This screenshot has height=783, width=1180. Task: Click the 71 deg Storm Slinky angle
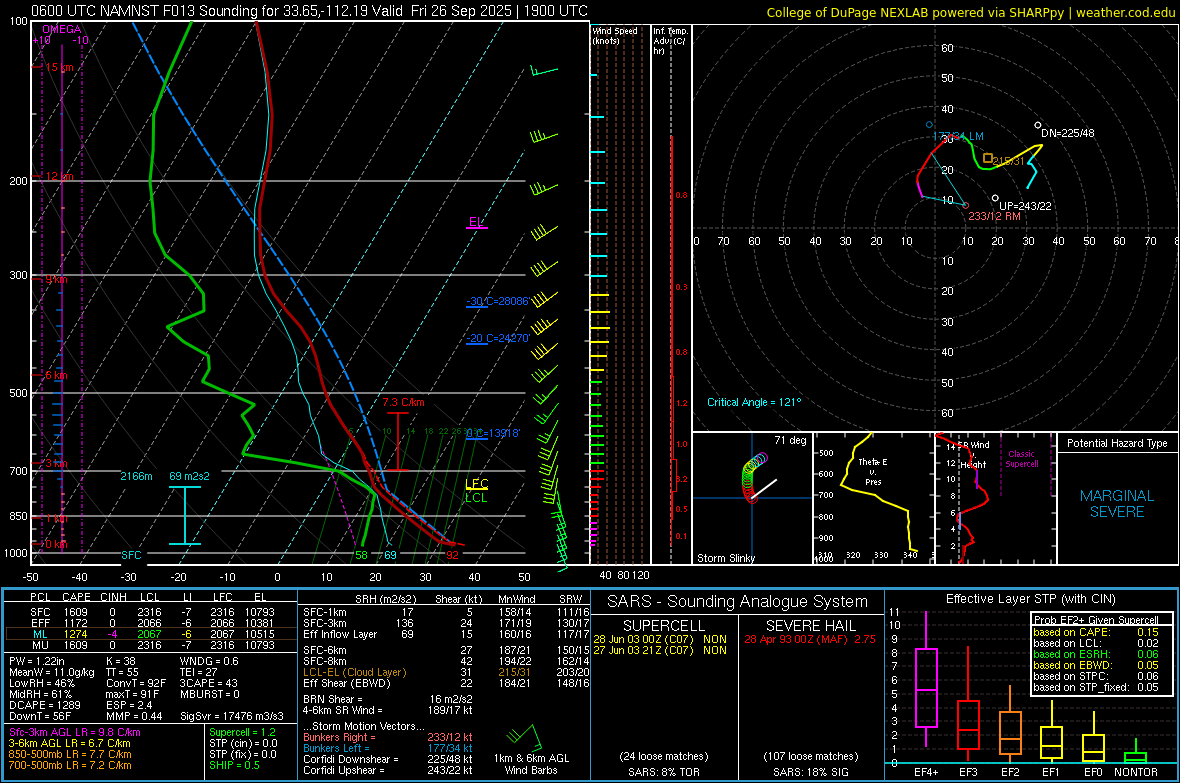coord(790,440)
